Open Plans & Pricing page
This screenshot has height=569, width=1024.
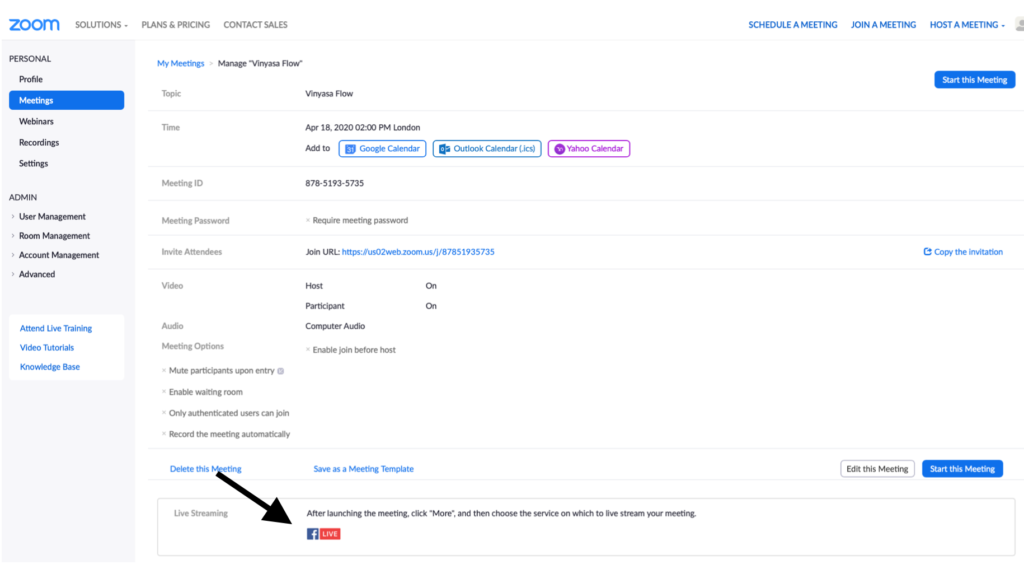(176, 25)
